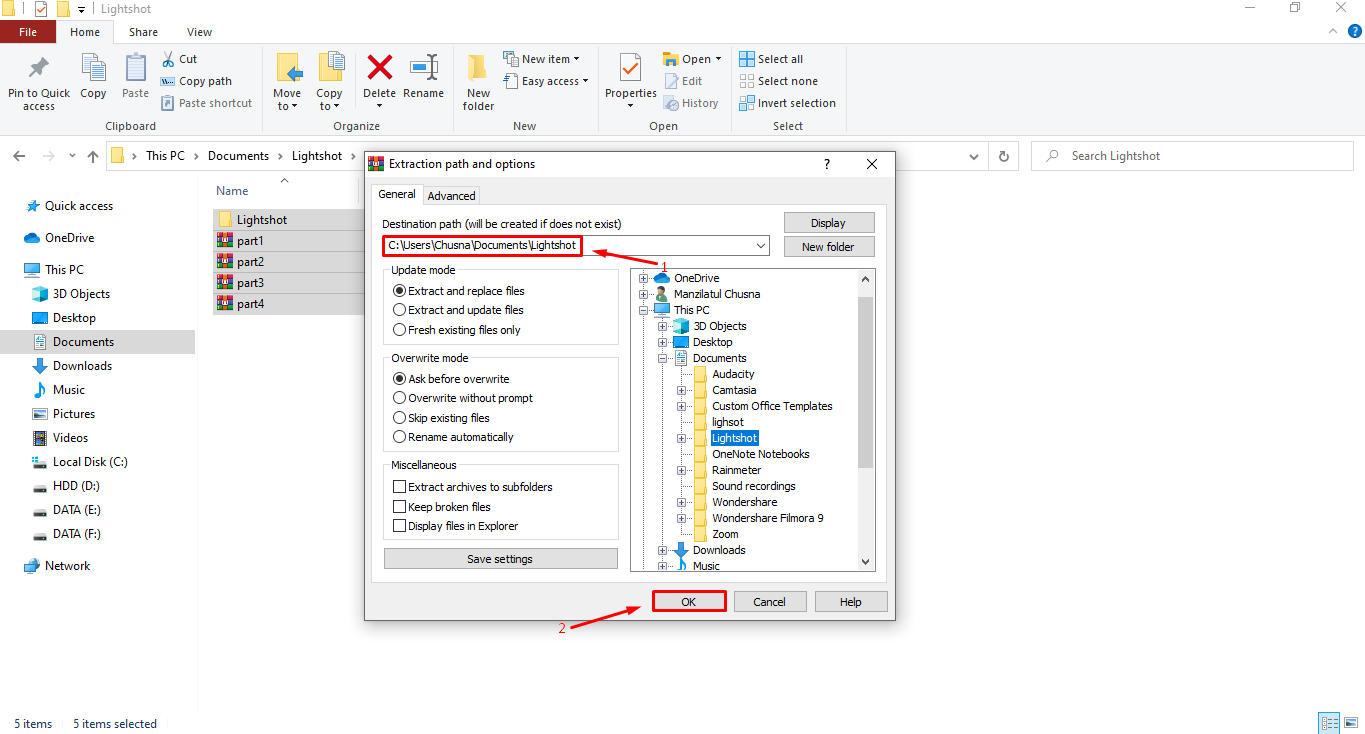
Task: Click Select all in ribbon
Action: click(x=771, y=59)
